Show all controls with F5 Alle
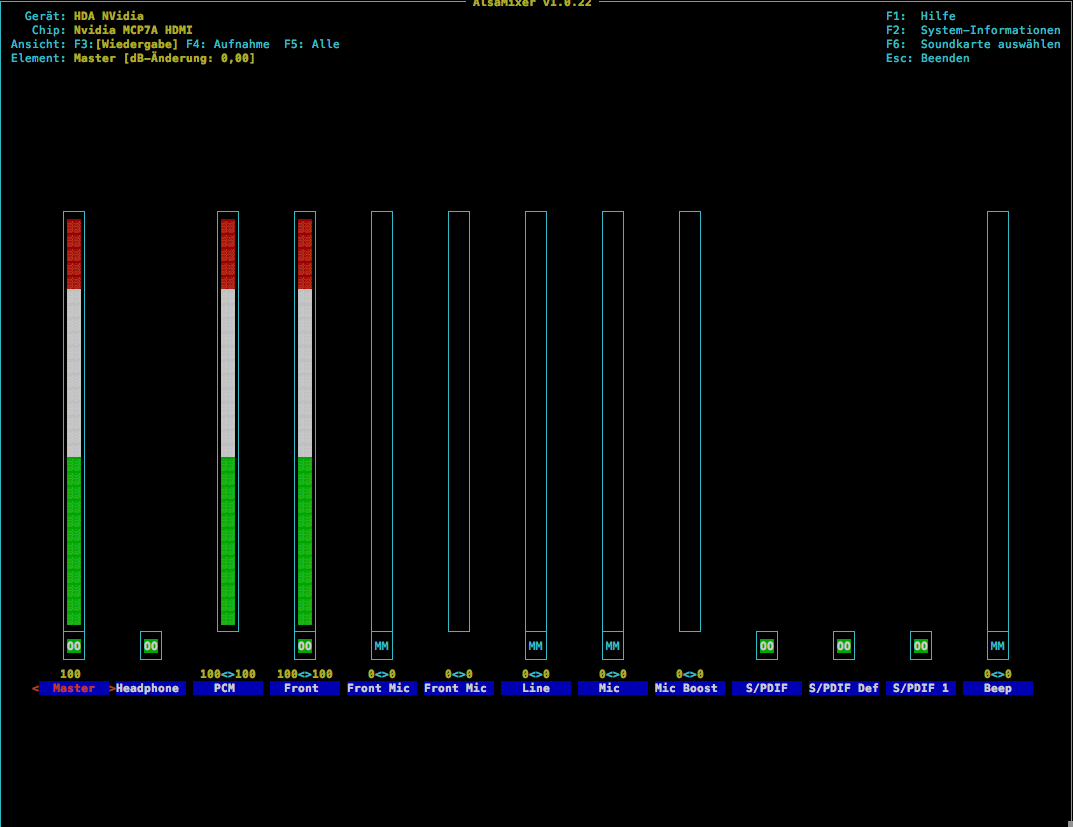Image resolution: width=1073 pixels, height=827 pixels. click(x=311, y=44)
